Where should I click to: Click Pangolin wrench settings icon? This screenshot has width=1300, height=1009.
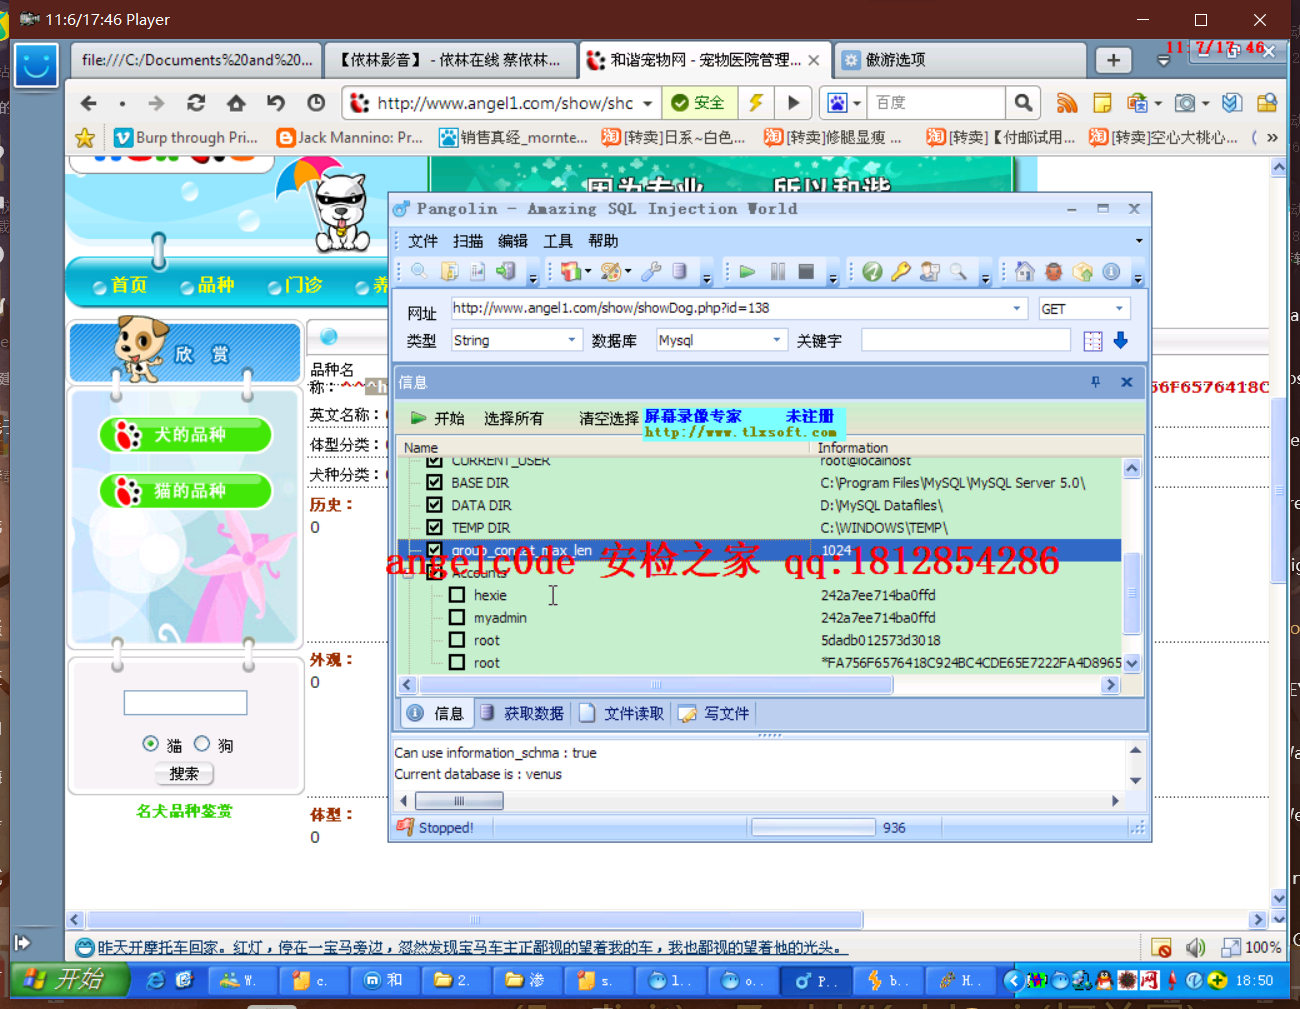point(651,272)
